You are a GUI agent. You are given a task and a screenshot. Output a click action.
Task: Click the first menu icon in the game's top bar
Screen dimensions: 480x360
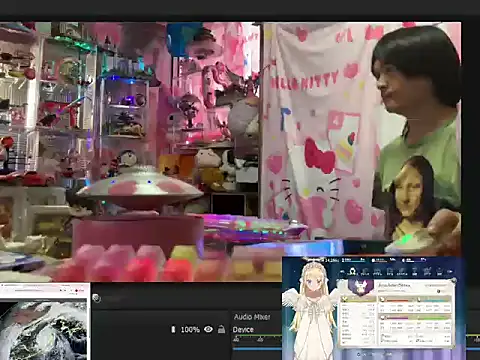pos(352,272)
